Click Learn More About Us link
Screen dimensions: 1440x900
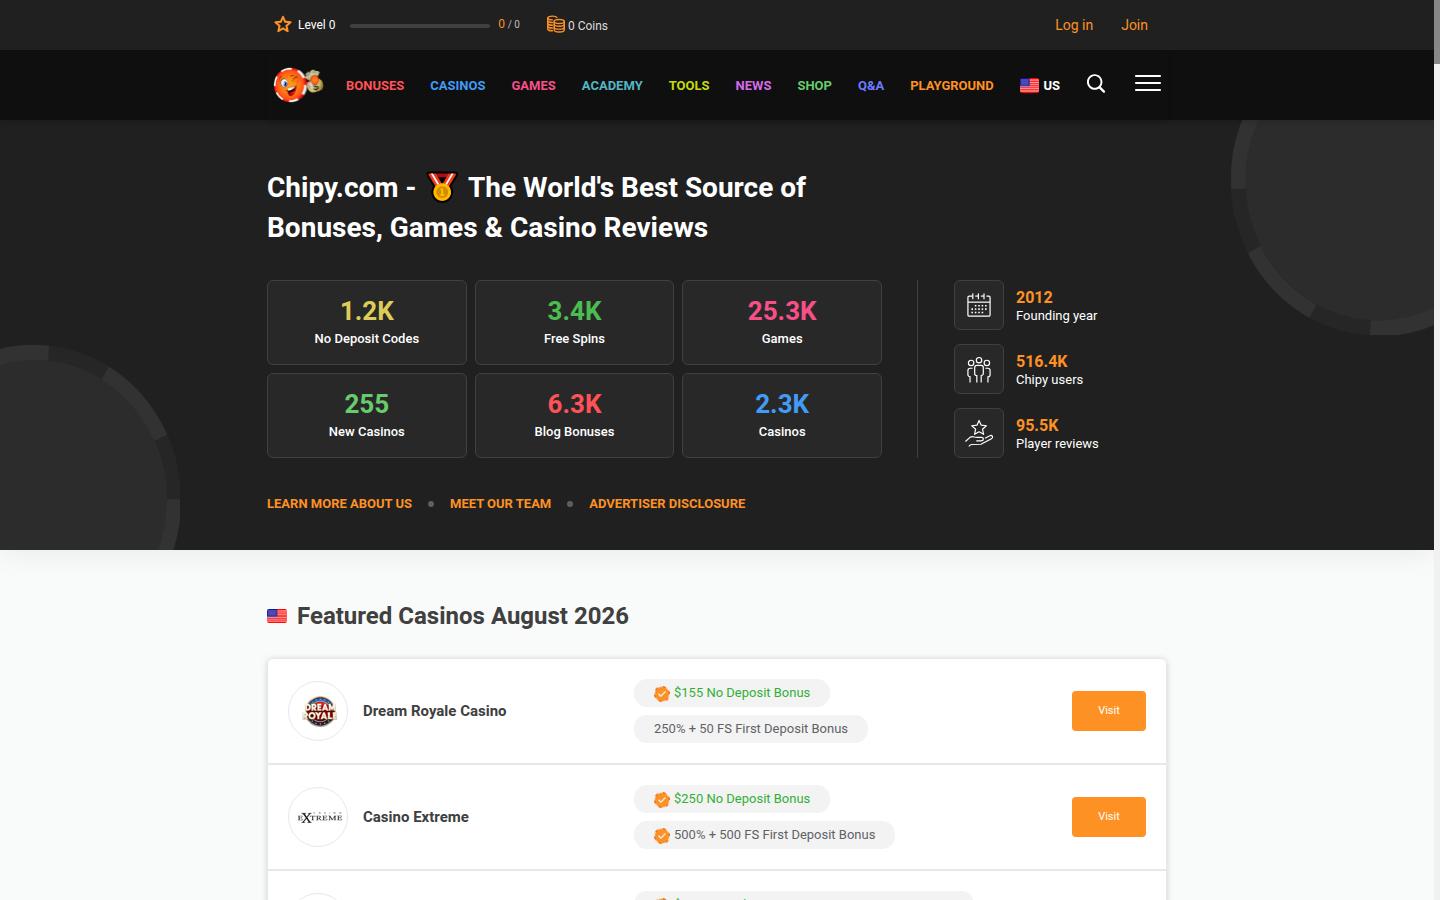[x=339, y=503]
